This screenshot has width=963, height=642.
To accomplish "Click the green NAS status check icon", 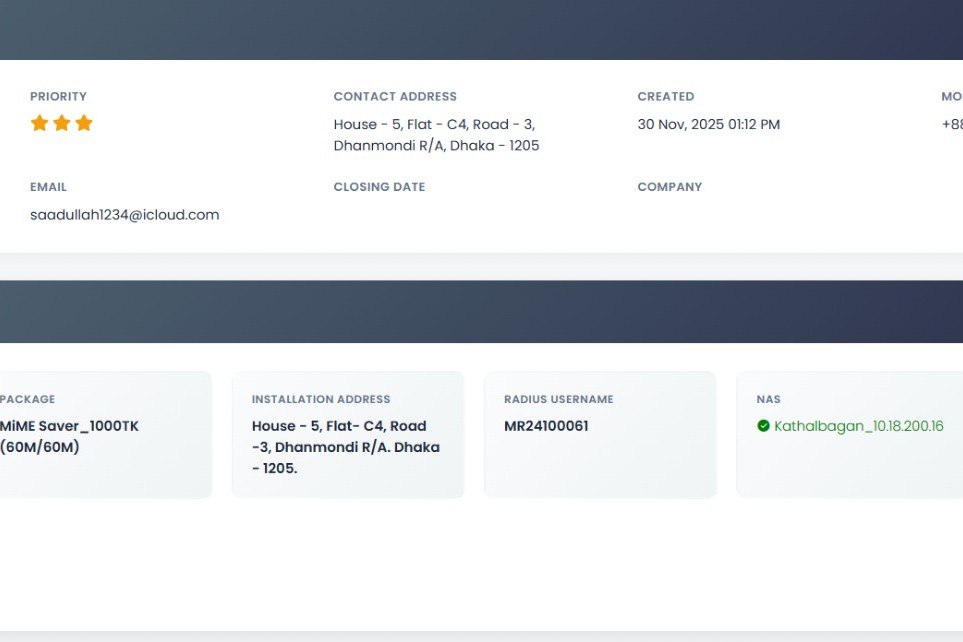I will click(x=764, y=426).
